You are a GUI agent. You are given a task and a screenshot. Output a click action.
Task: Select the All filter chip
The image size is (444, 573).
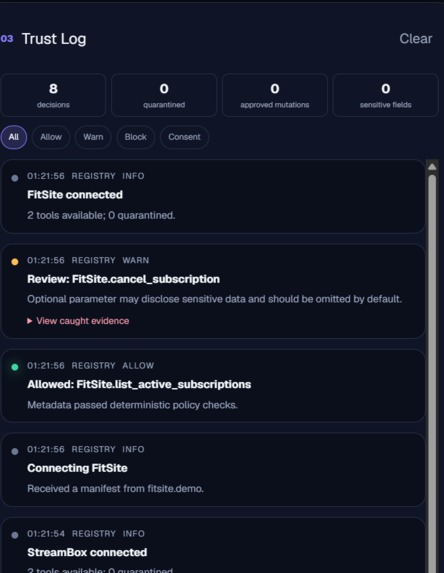14,137
